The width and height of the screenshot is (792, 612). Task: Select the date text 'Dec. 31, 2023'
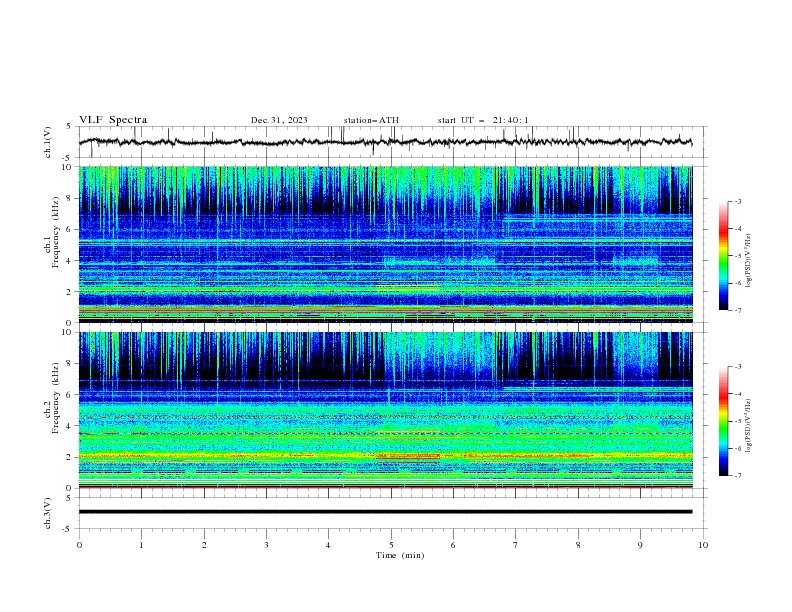click(x=279, y=120)
